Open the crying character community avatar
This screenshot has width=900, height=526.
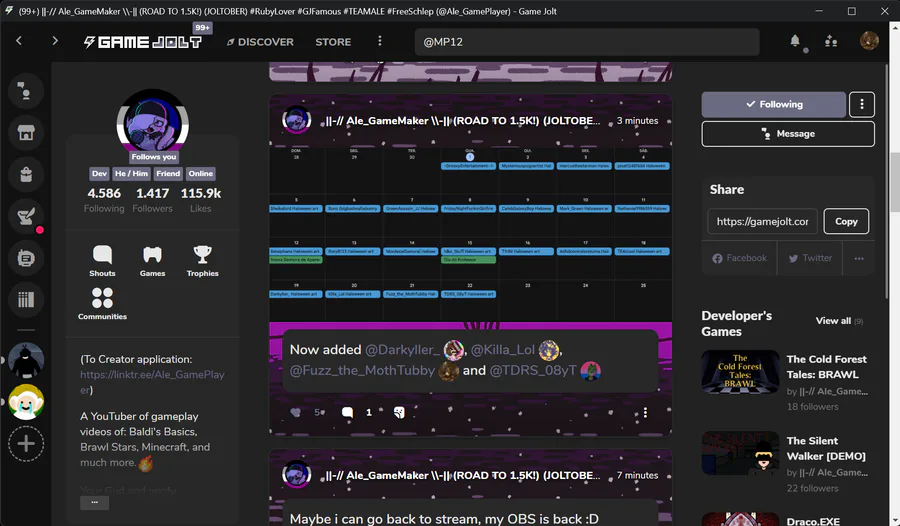[26, 402]
